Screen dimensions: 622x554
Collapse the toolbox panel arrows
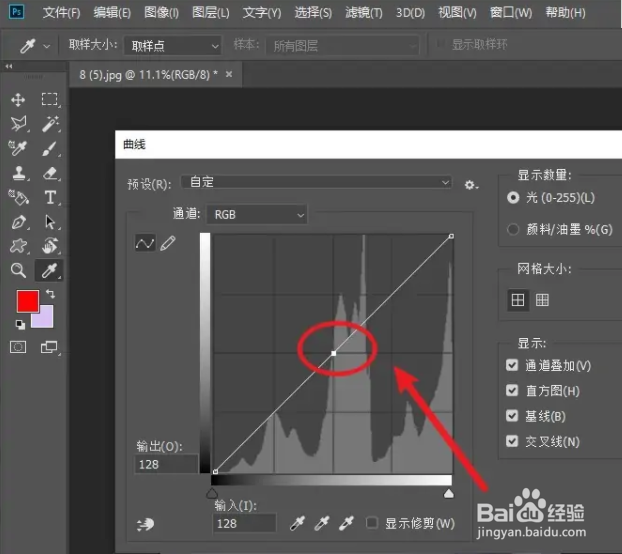9,66
